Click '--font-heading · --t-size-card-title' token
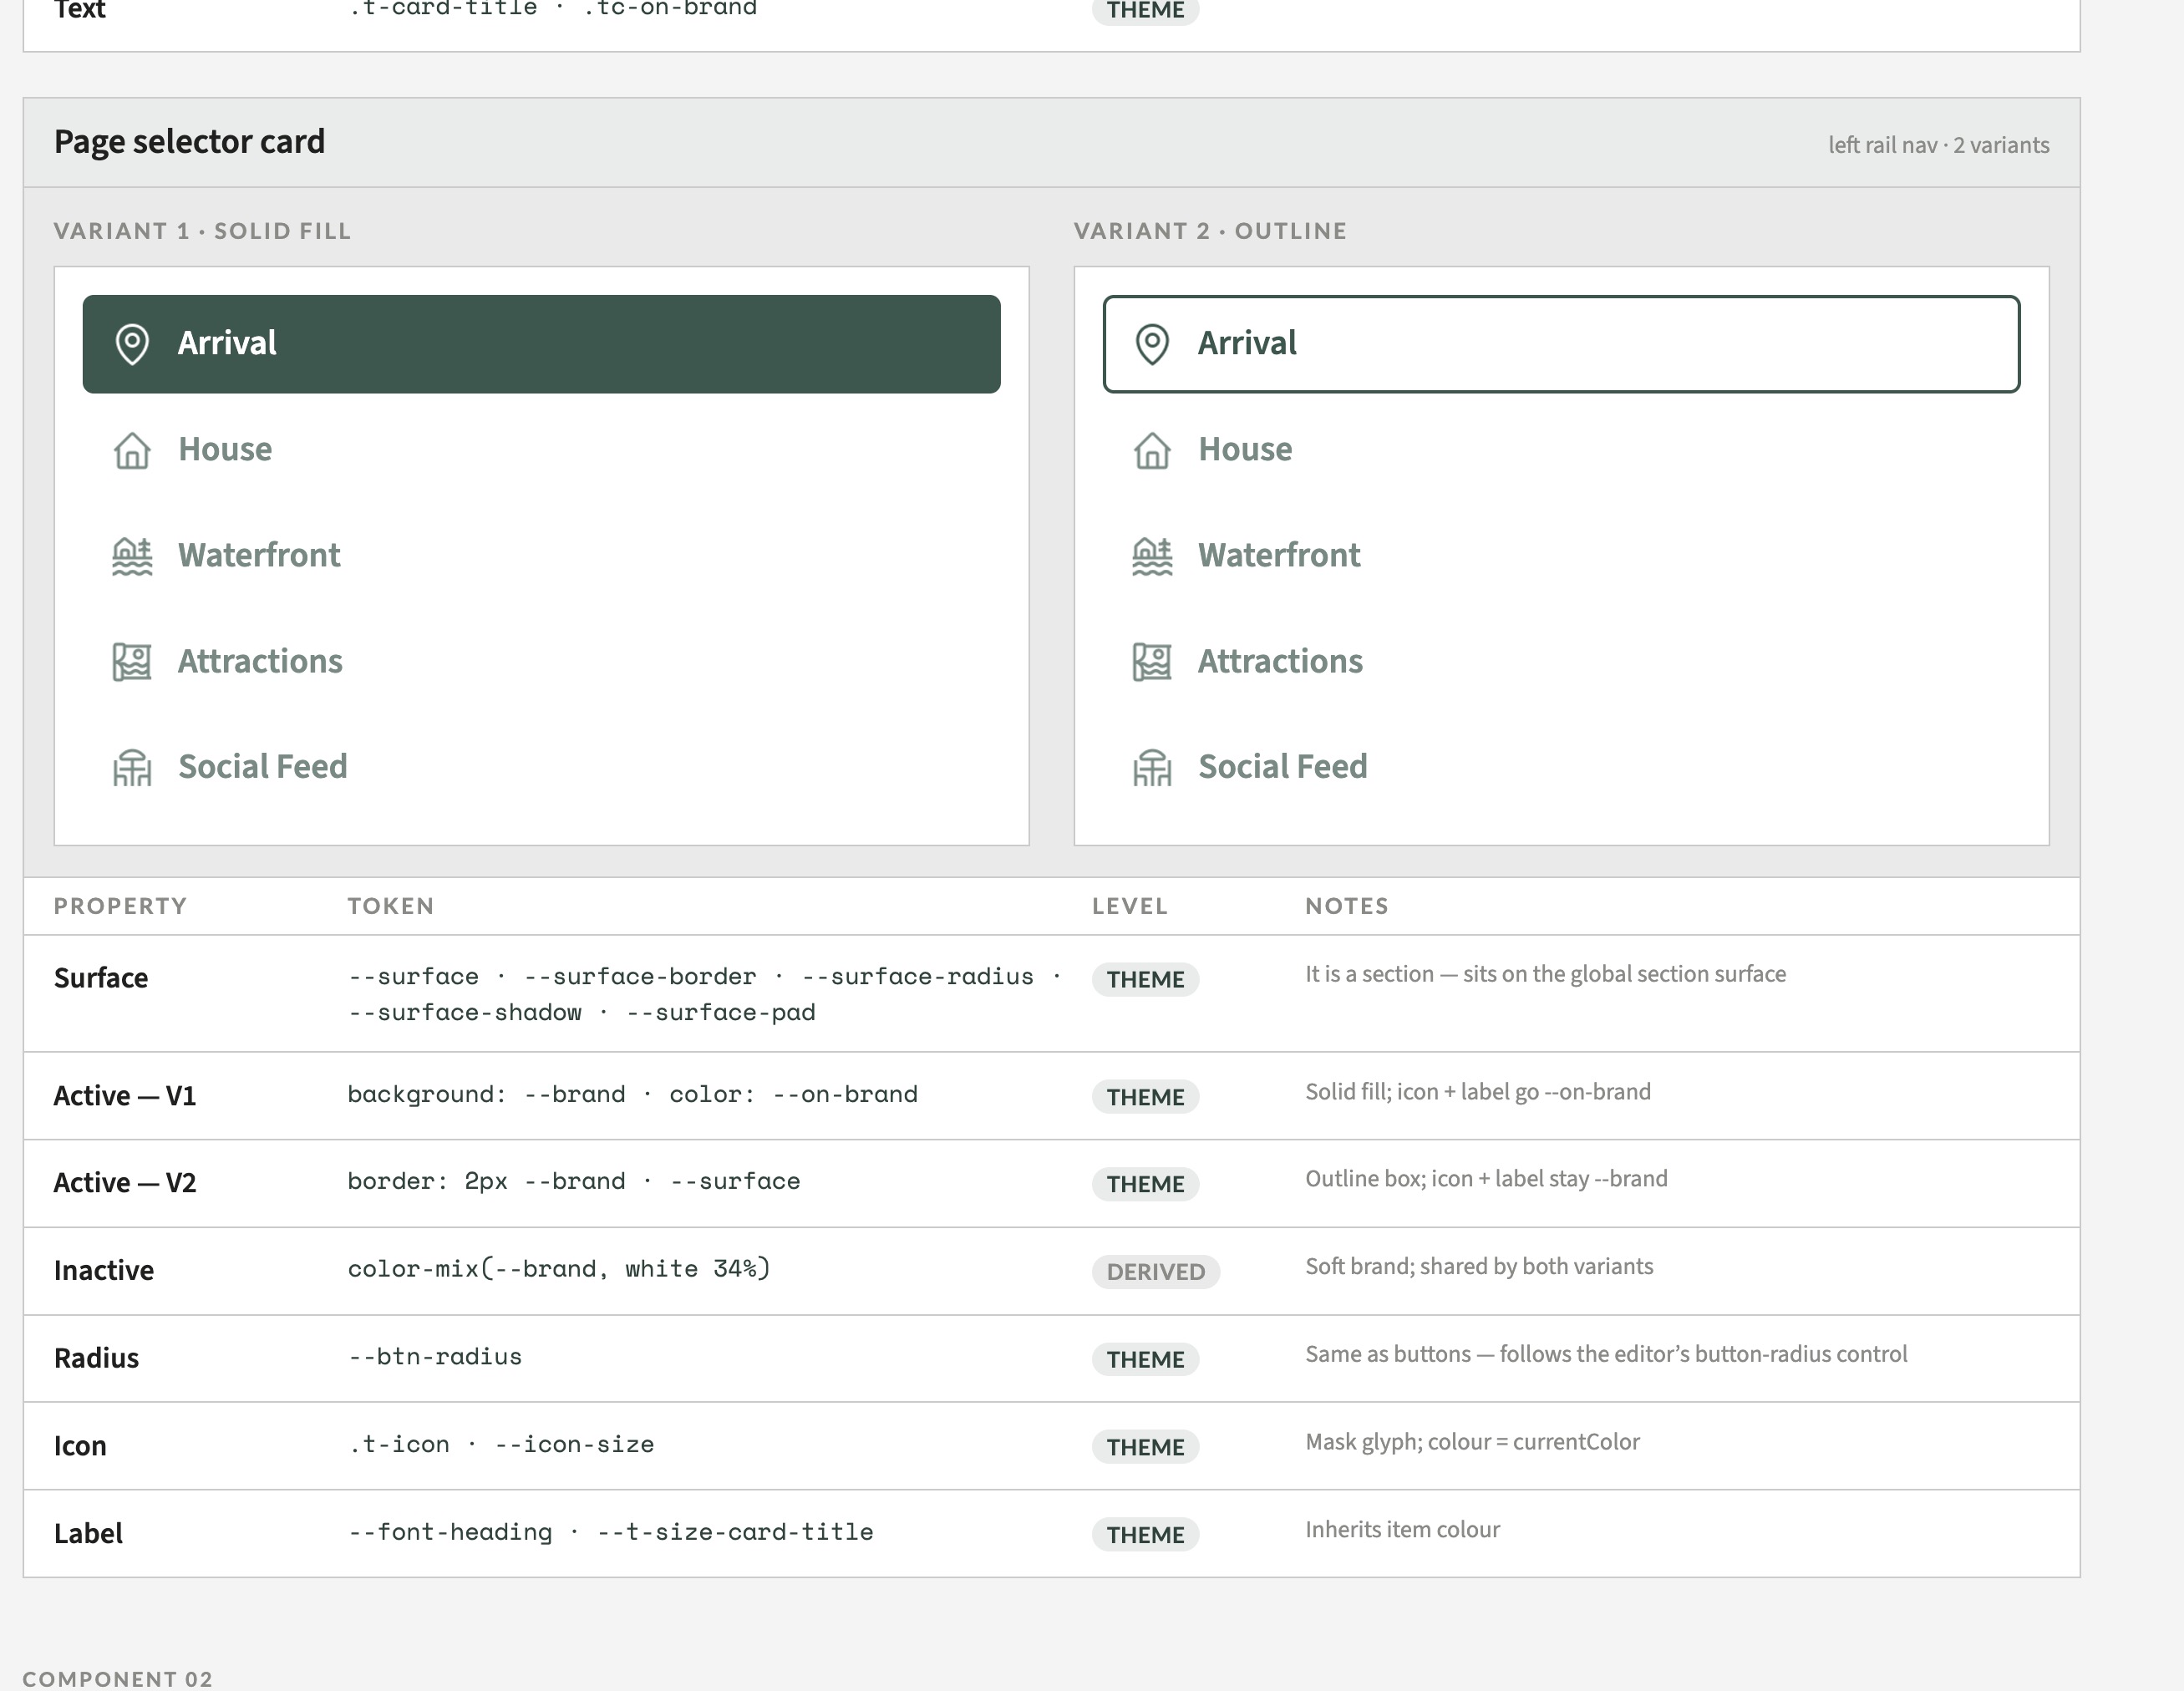 pos(610,1533)
